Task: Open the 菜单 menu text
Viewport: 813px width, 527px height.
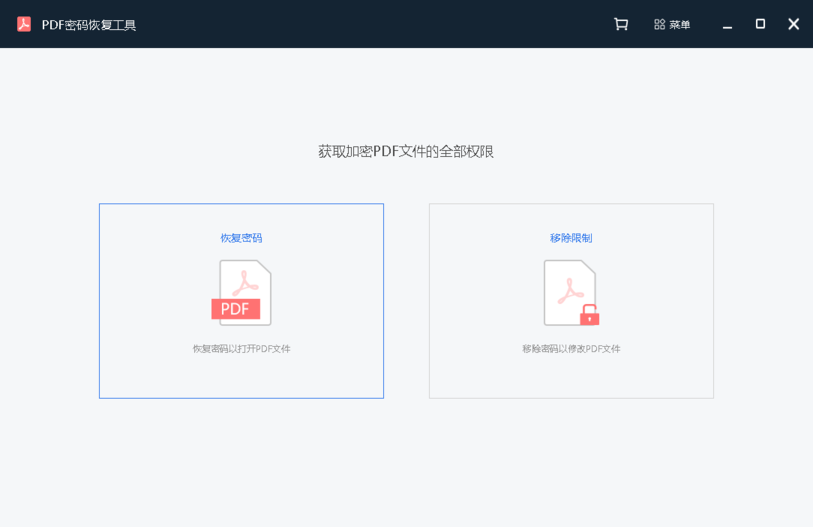Action: click(x=680, y=24)
